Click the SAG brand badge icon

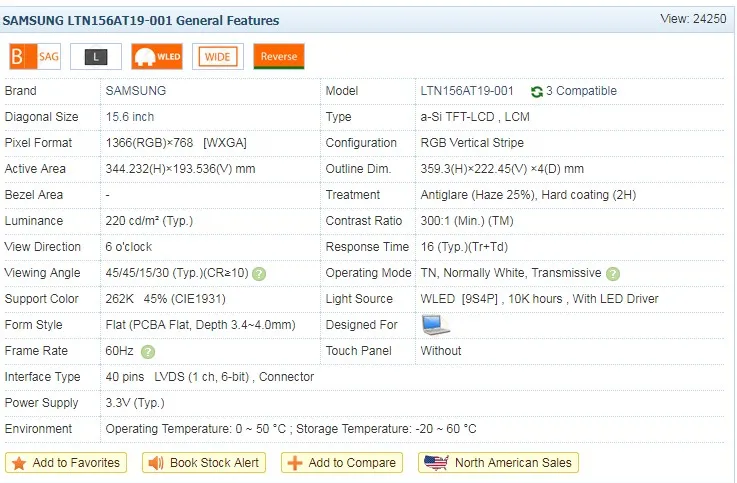pos(35,57)
